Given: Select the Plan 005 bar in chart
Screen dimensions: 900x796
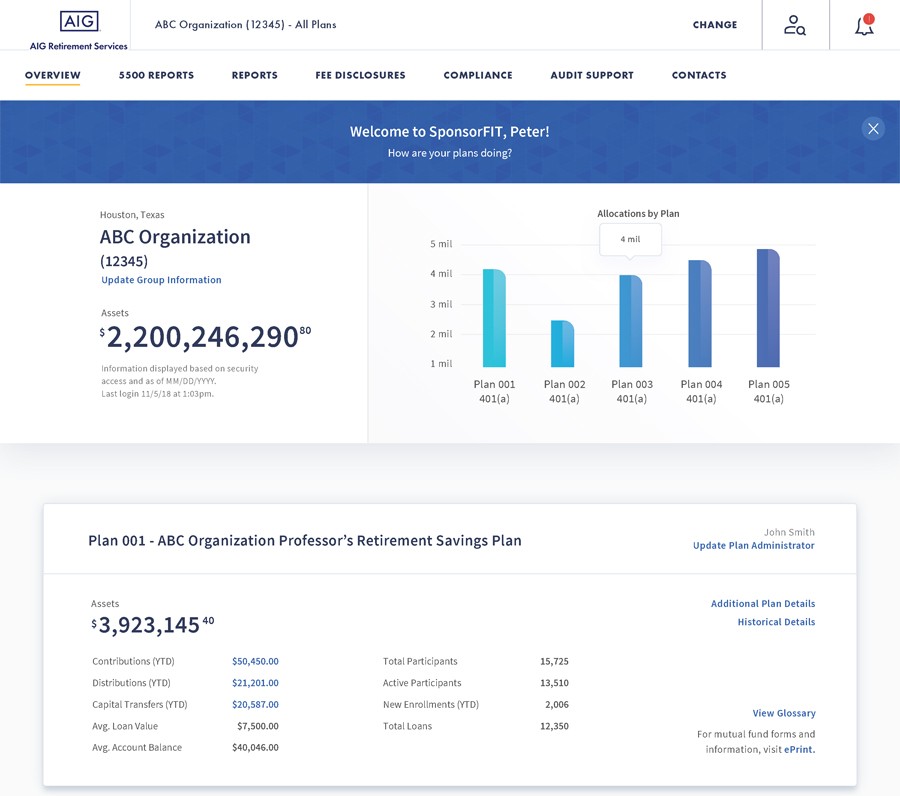Looking at the screenshot, I should 768,308.
